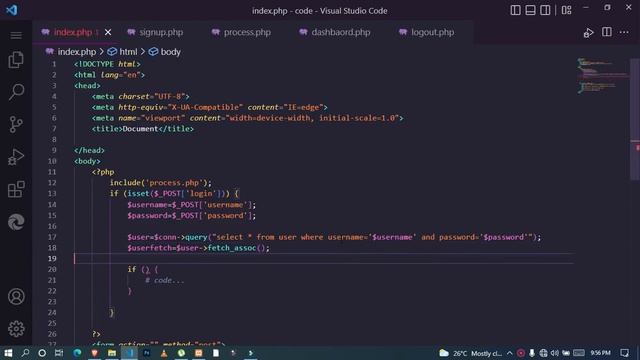Open Brave browser from the taskbar
The height and width of the screenshot is (360, 640).
[x=95, y=353]
